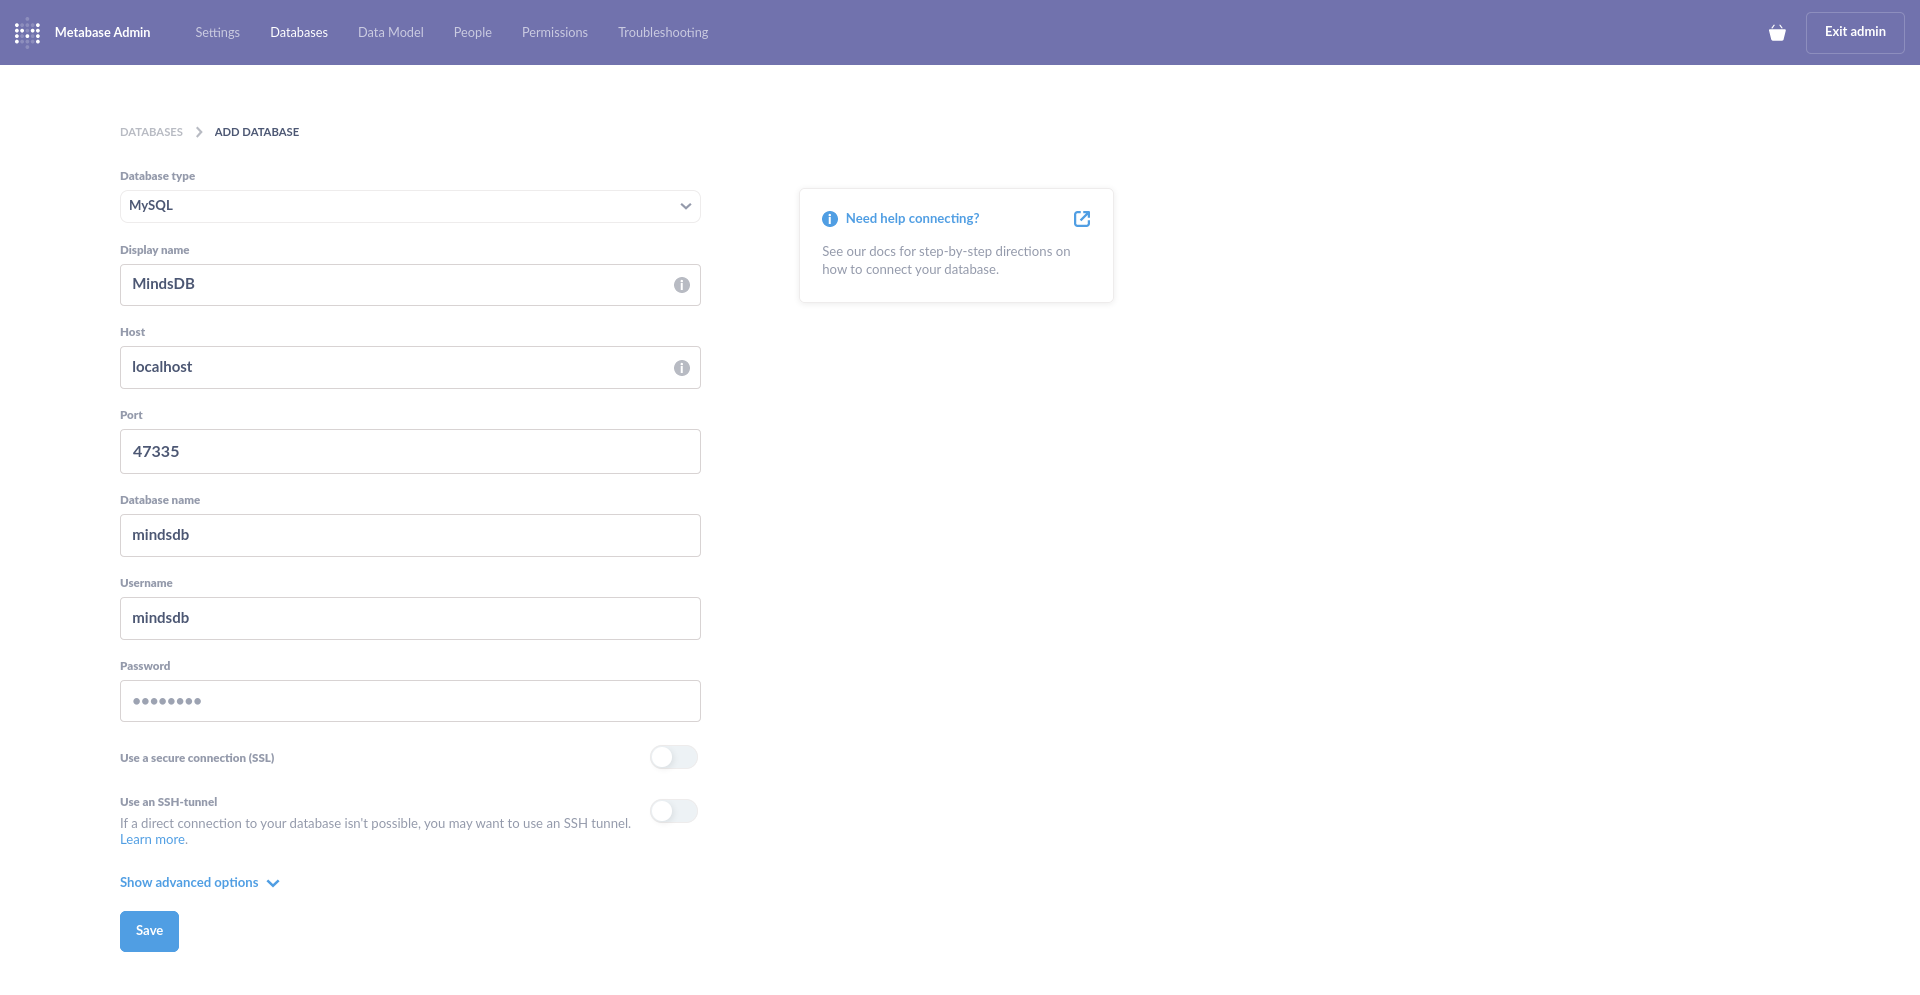Click the blue info icon in help card
Screen dimensions: 1920x995
830,219
